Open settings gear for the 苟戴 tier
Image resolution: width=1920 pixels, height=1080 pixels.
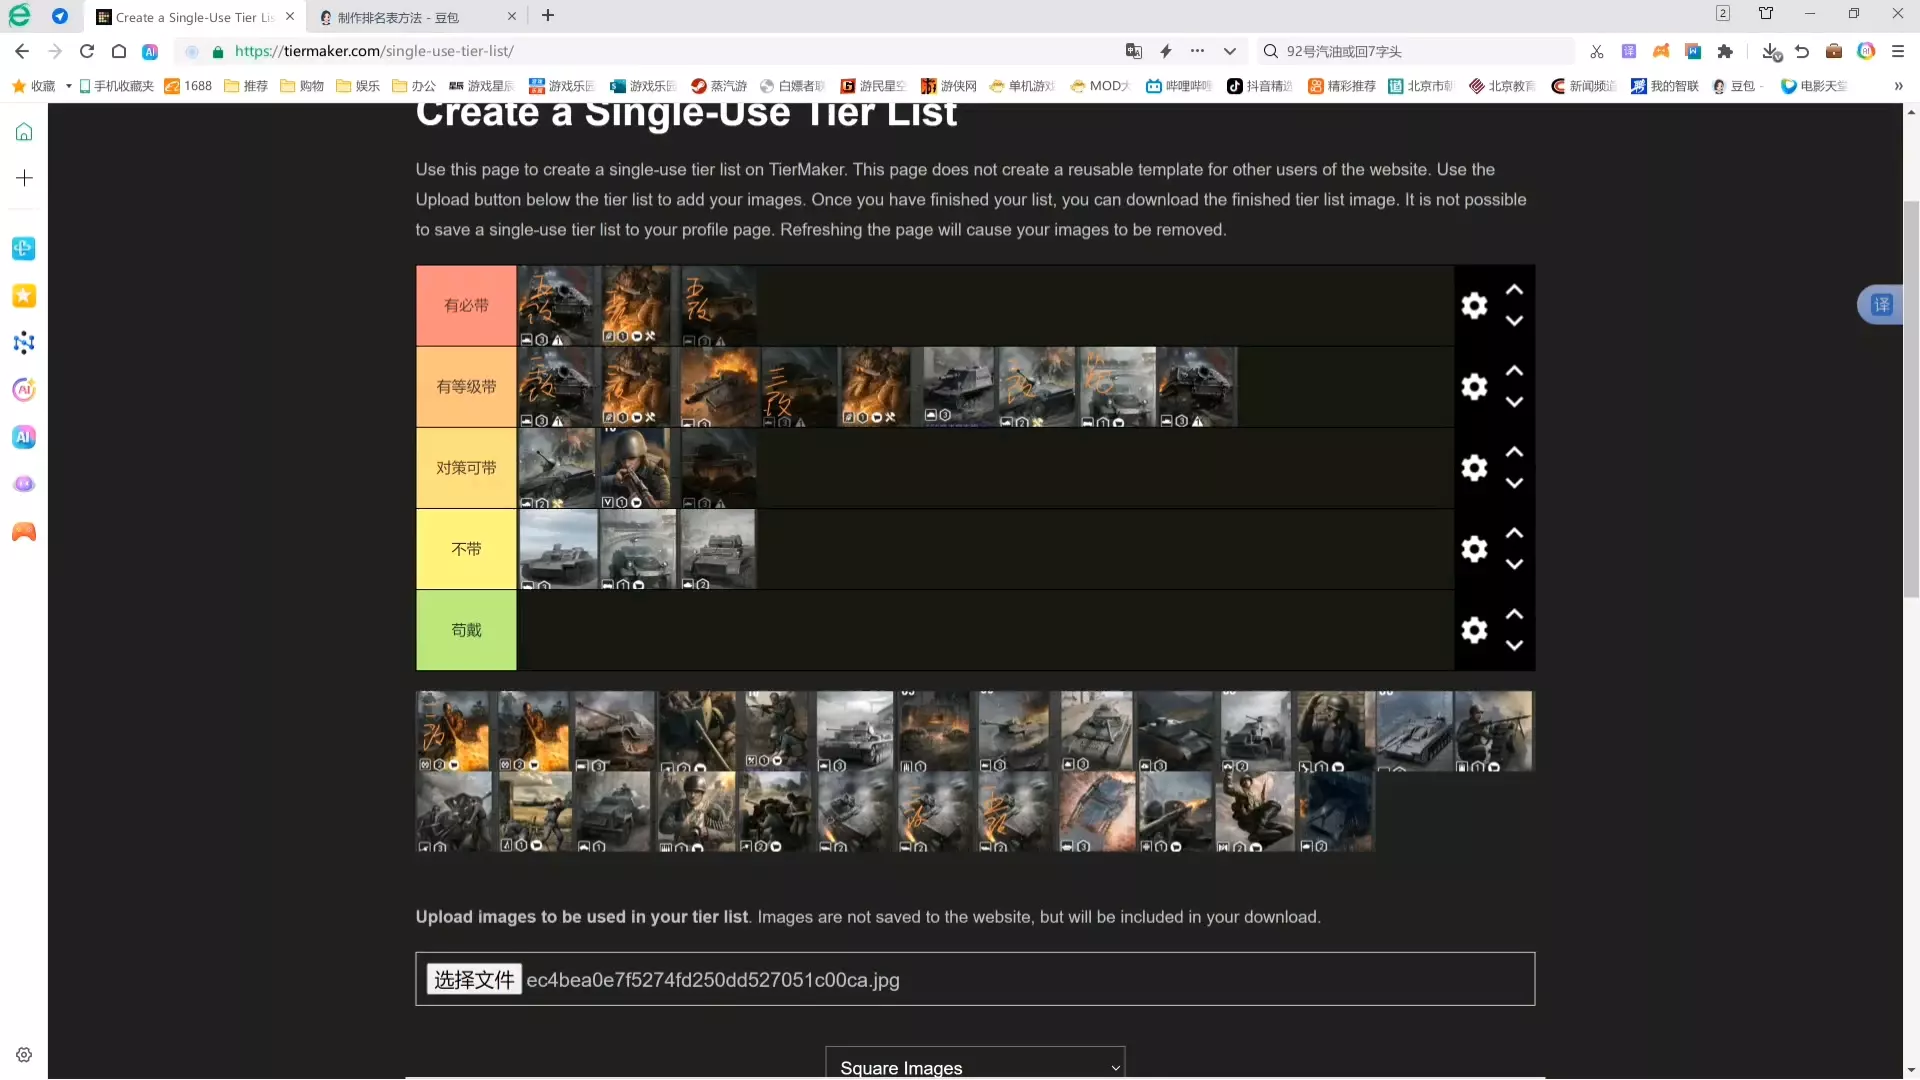pyautogui.click(x=1474, y=629)
